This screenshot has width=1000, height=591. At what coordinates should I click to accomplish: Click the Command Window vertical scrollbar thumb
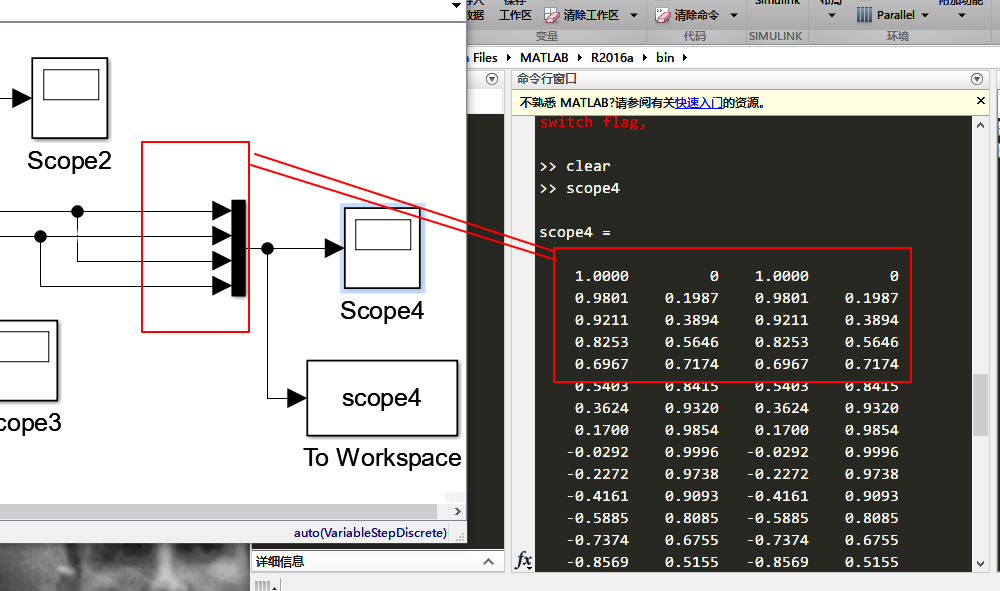click(x=980, y=405)
